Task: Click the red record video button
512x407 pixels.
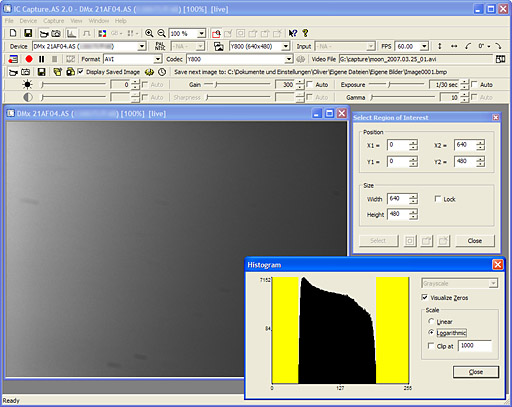Action: [x=29, y=59]
